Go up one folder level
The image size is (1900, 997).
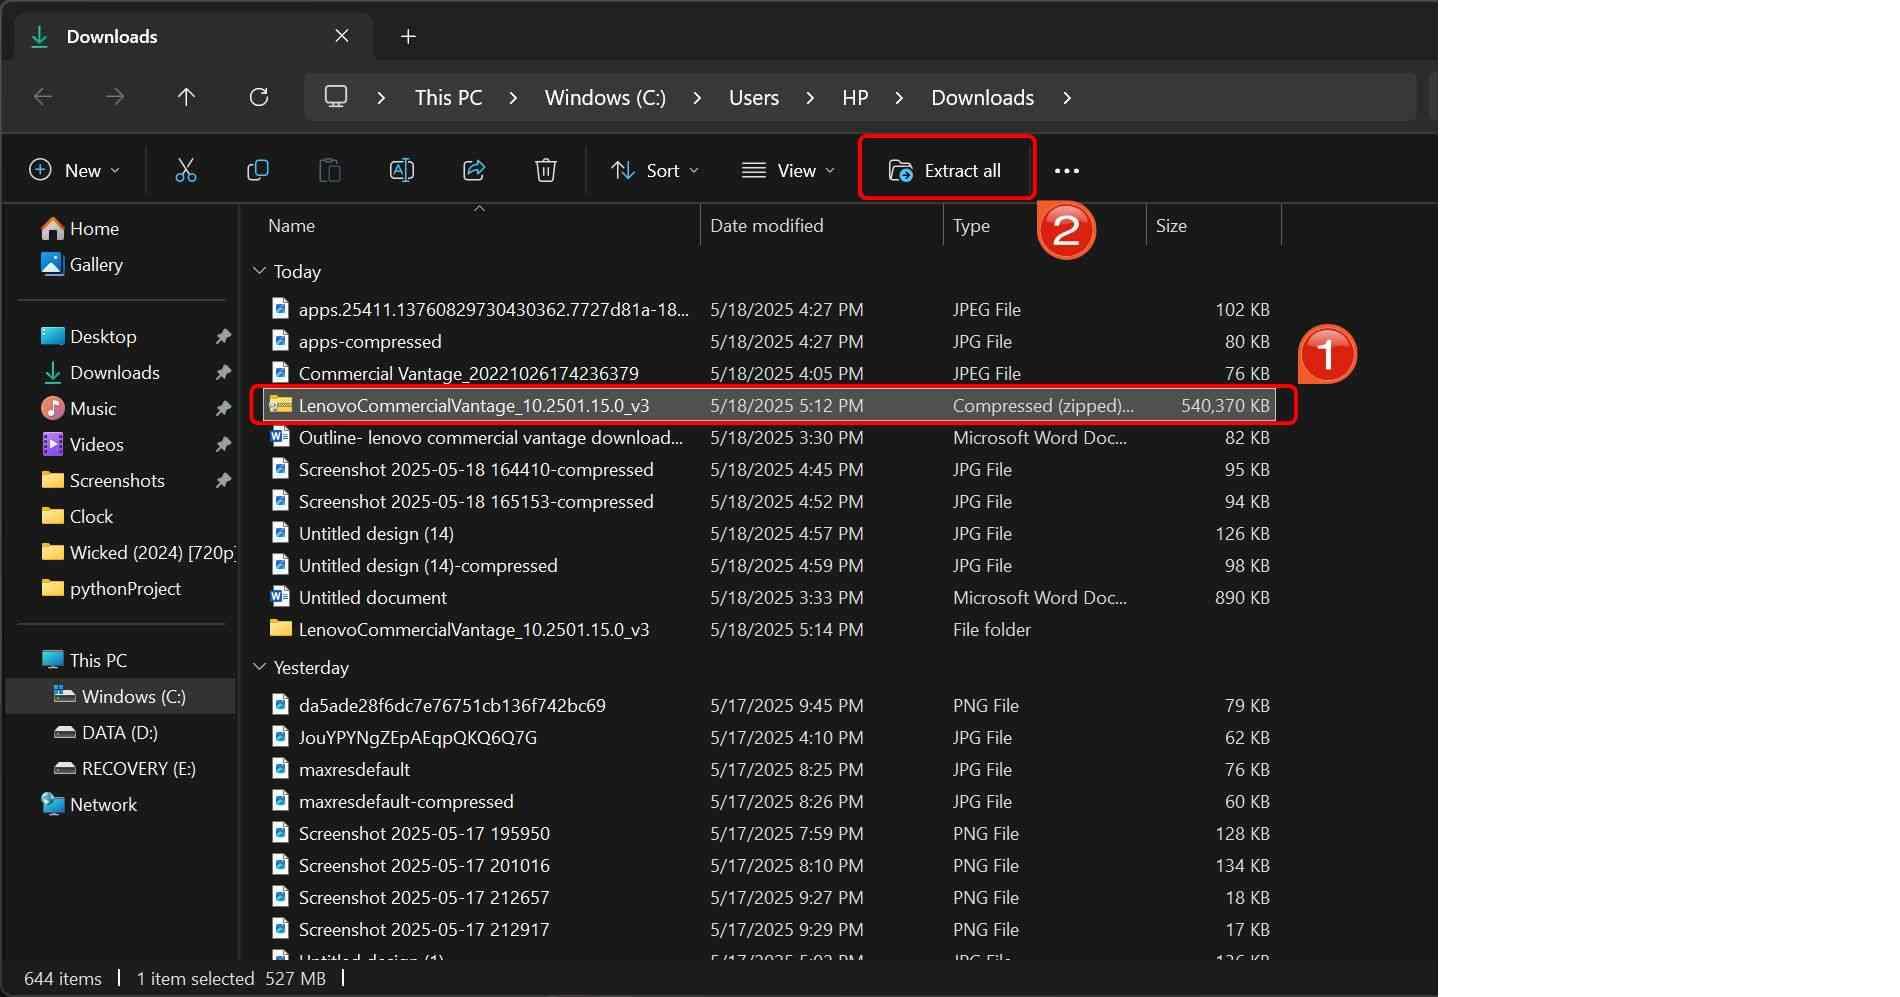pos(187,97)
